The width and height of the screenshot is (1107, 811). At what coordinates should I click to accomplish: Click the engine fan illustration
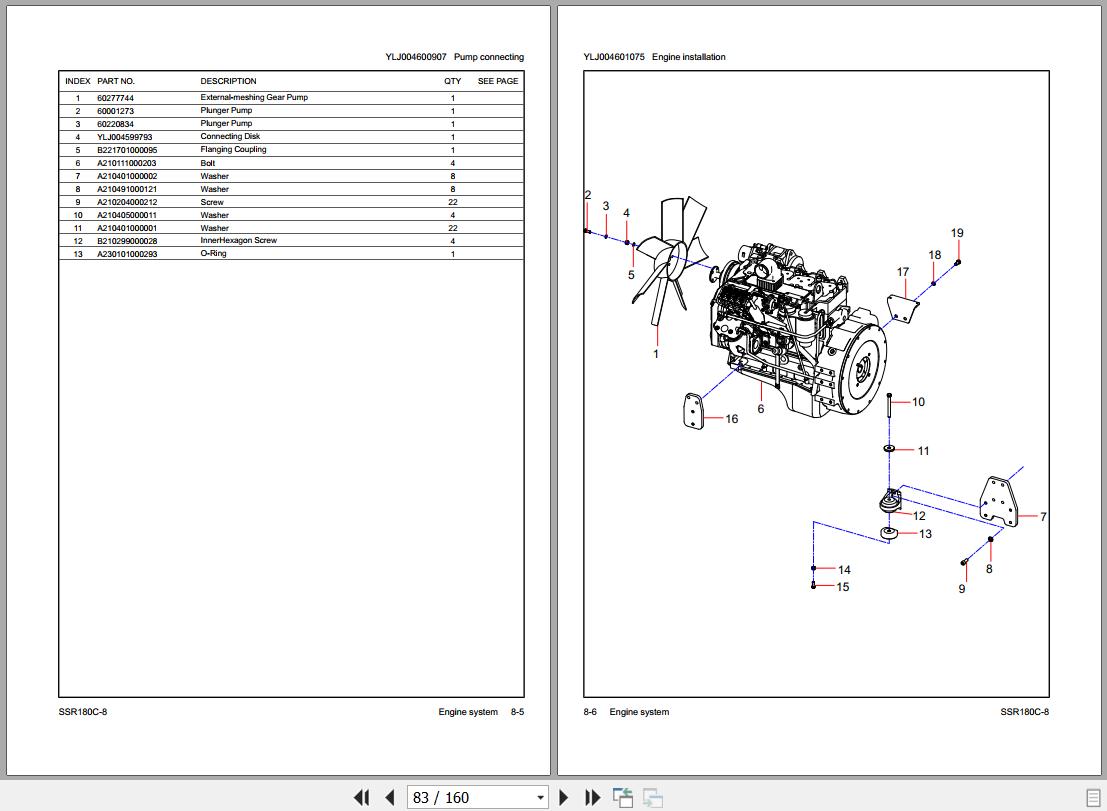click(x=670, y=262)
